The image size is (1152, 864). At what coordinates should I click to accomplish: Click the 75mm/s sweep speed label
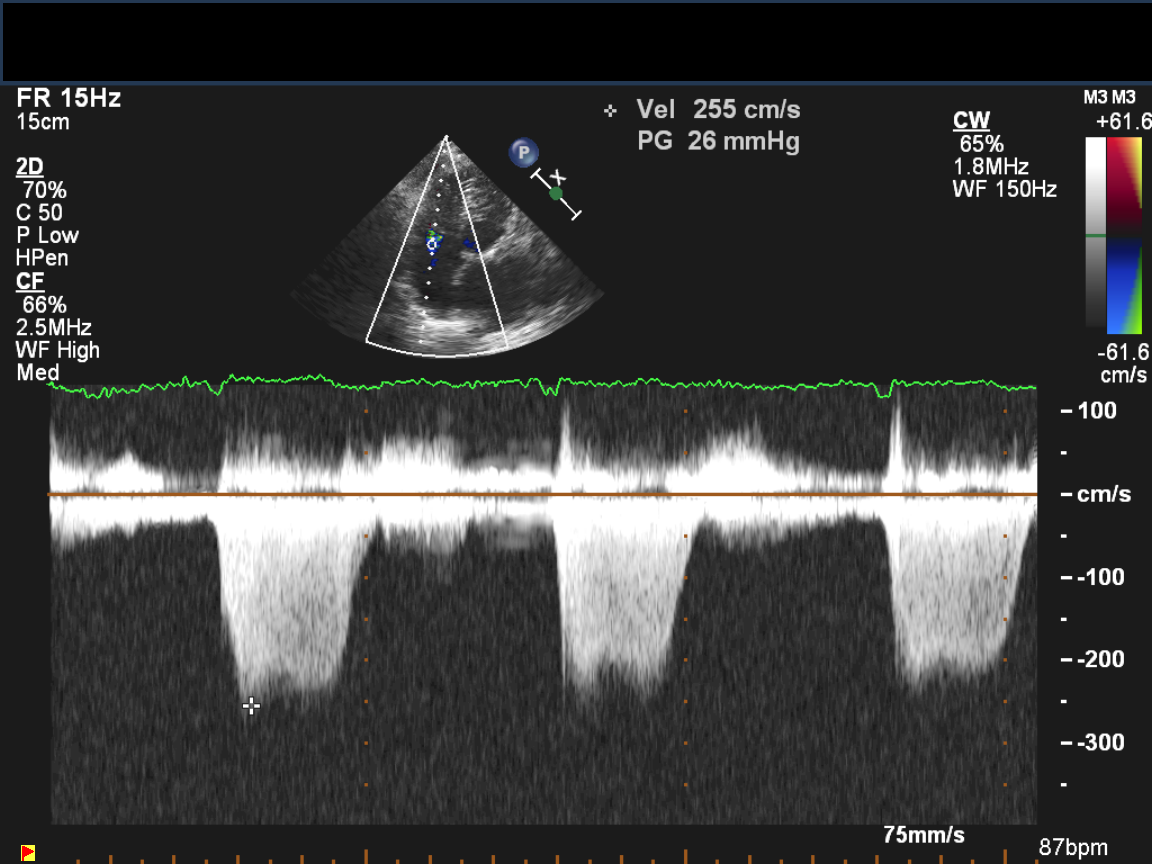click(x=923, y=835)
